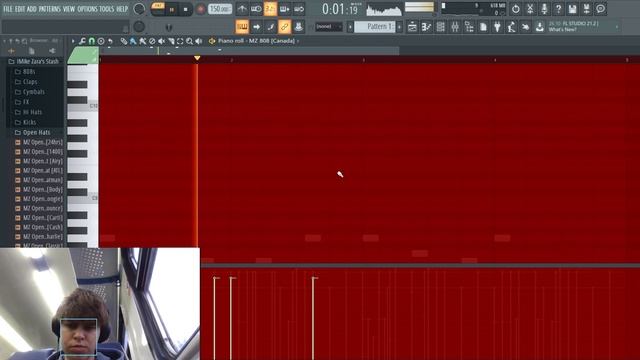
Task: Open the Channel rack icon
Action: 440,27
